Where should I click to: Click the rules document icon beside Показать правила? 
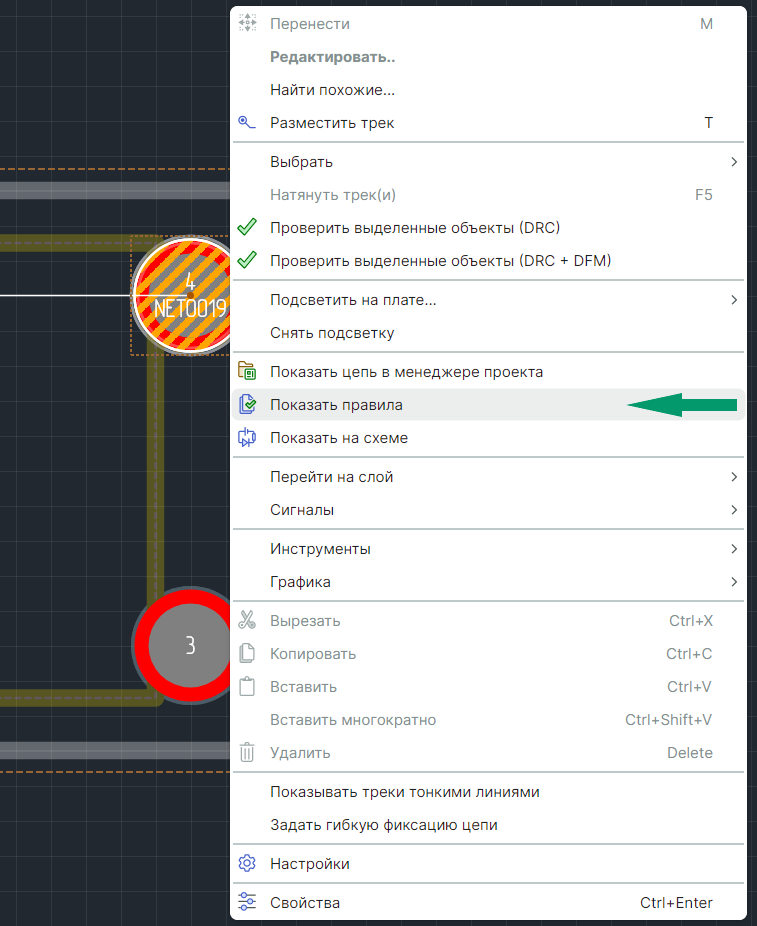click(247, 404)
